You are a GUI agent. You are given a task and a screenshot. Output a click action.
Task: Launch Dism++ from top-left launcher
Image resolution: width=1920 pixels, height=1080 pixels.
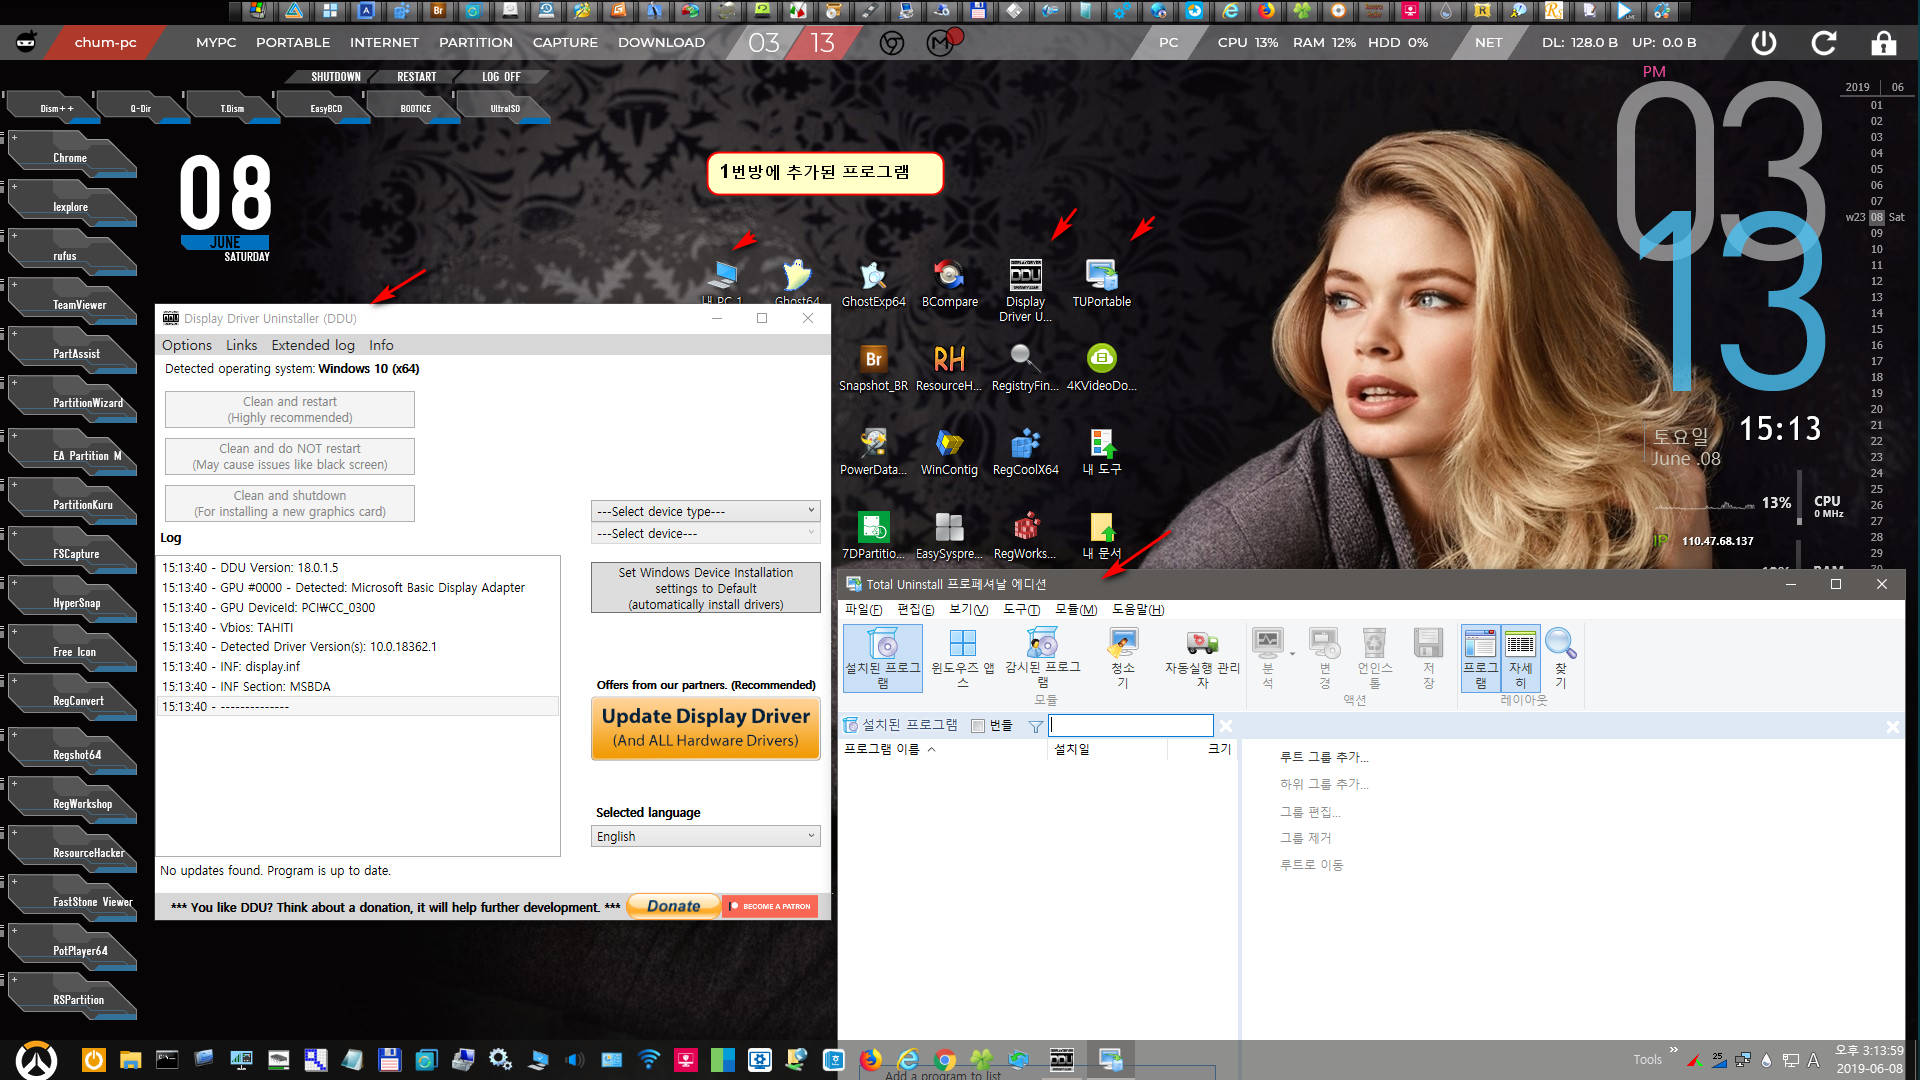point(56,108)
